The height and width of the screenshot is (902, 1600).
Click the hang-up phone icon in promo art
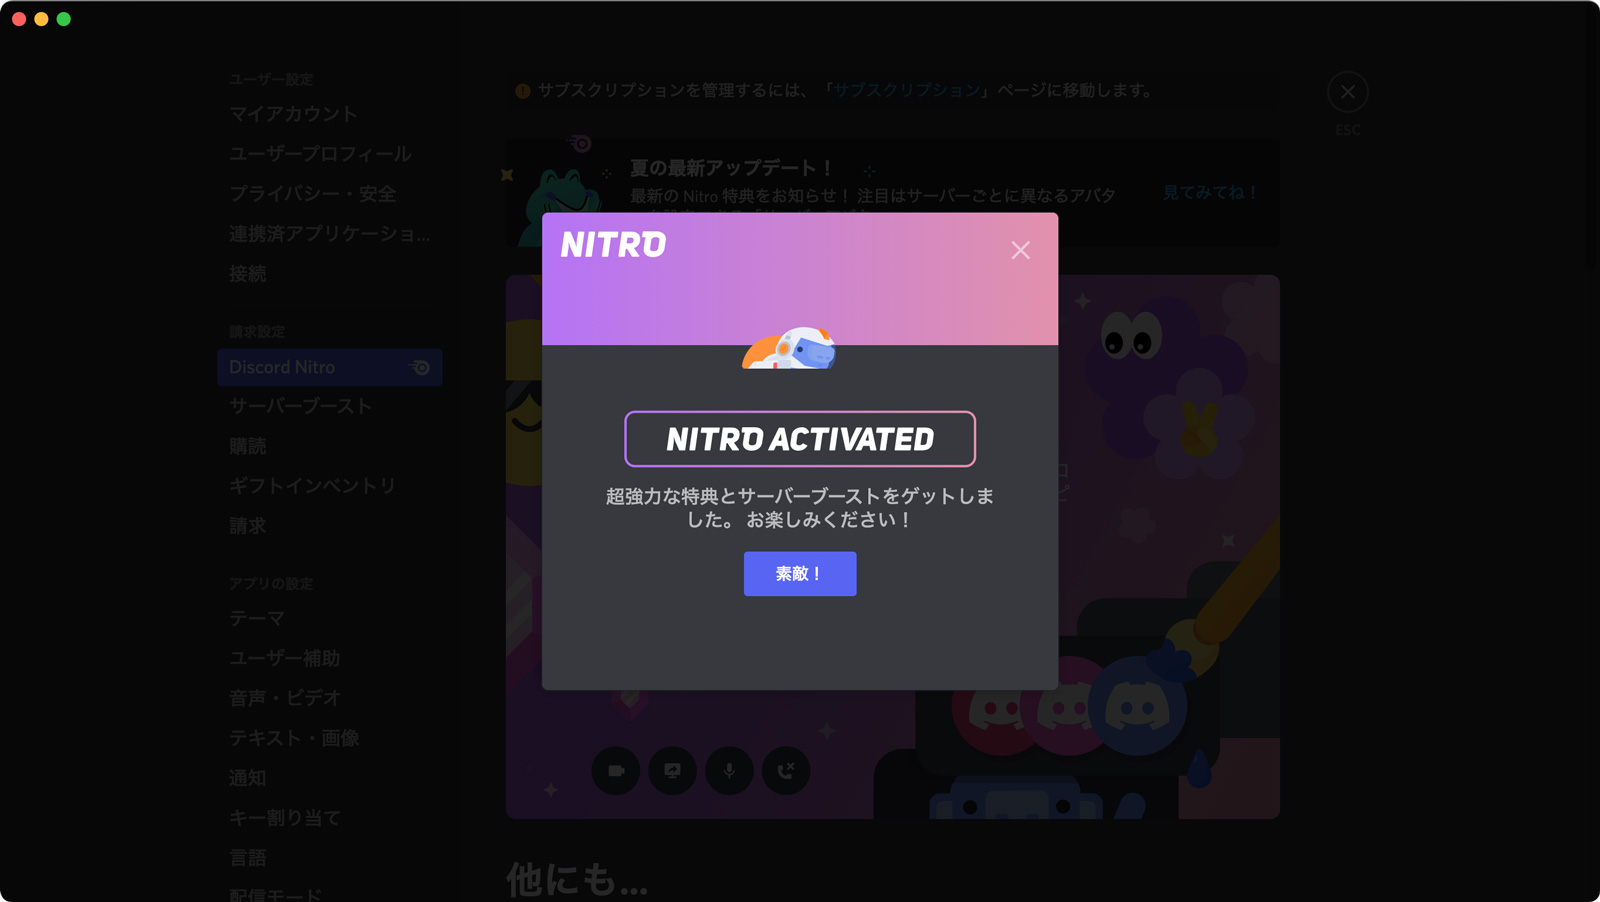787,771
